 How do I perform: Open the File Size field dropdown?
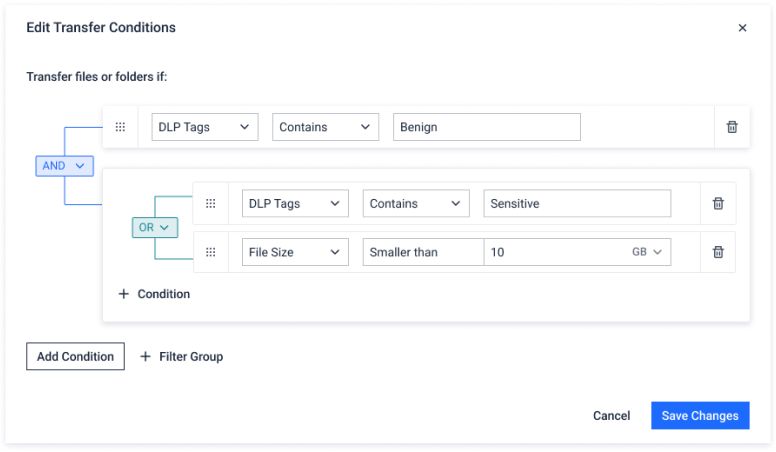coord(295,252)
